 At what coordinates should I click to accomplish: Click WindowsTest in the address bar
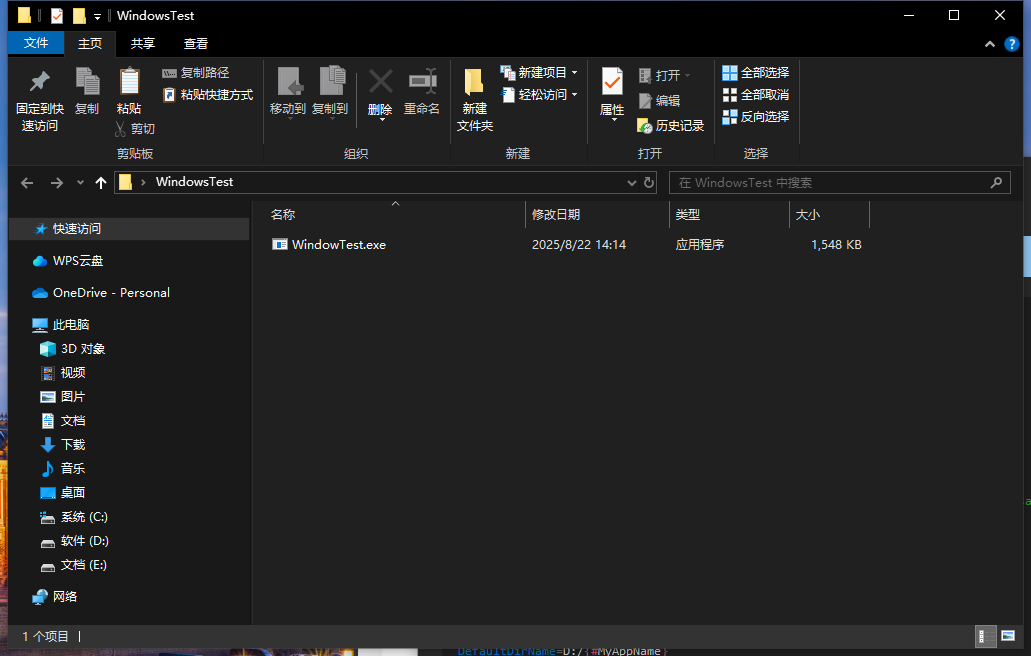click(195, 182)
